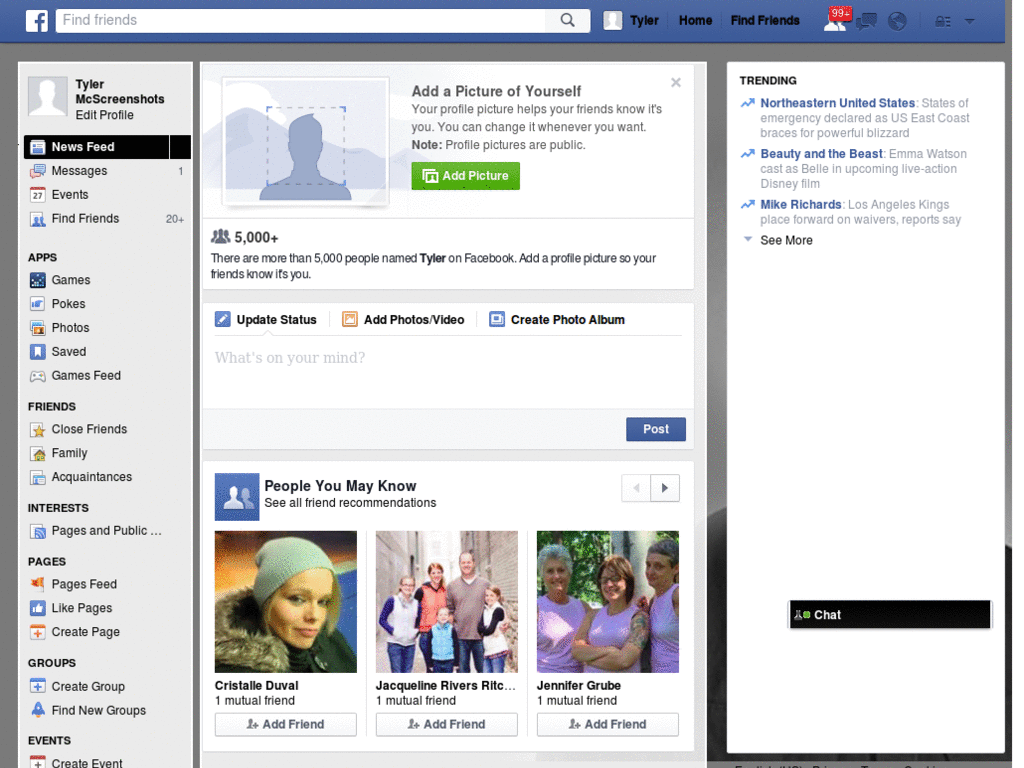1024x768 pixels.
Task: Click the Create Event plus icon
Action: coord(38,763)
